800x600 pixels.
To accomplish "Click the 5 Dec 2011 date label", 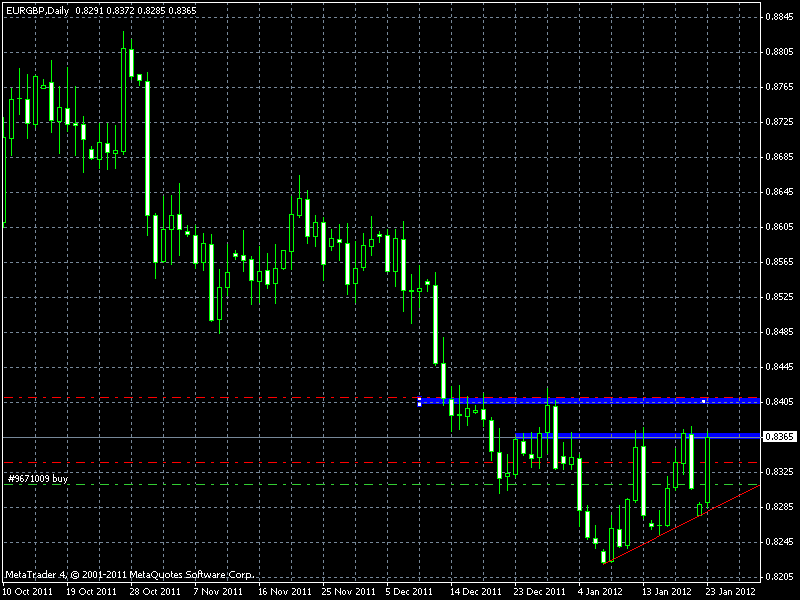I will coord(409,592).
